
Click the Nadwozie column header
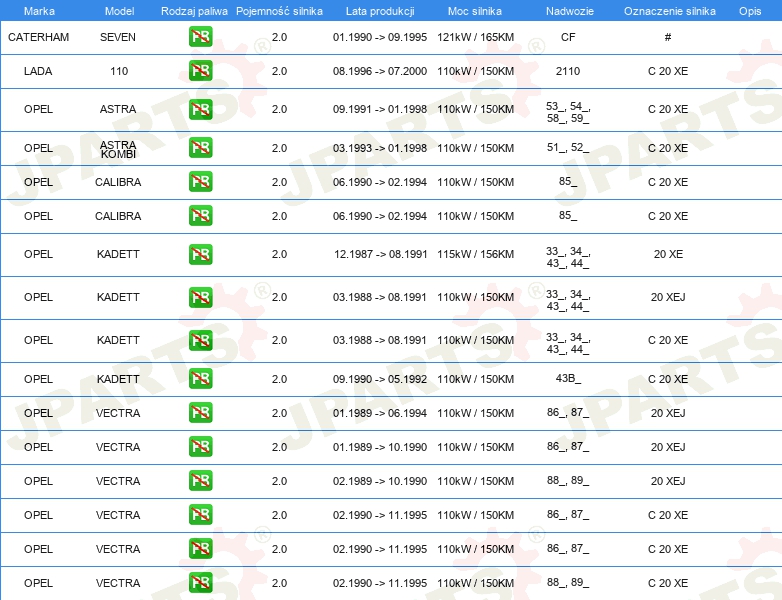tap(567, 10)
